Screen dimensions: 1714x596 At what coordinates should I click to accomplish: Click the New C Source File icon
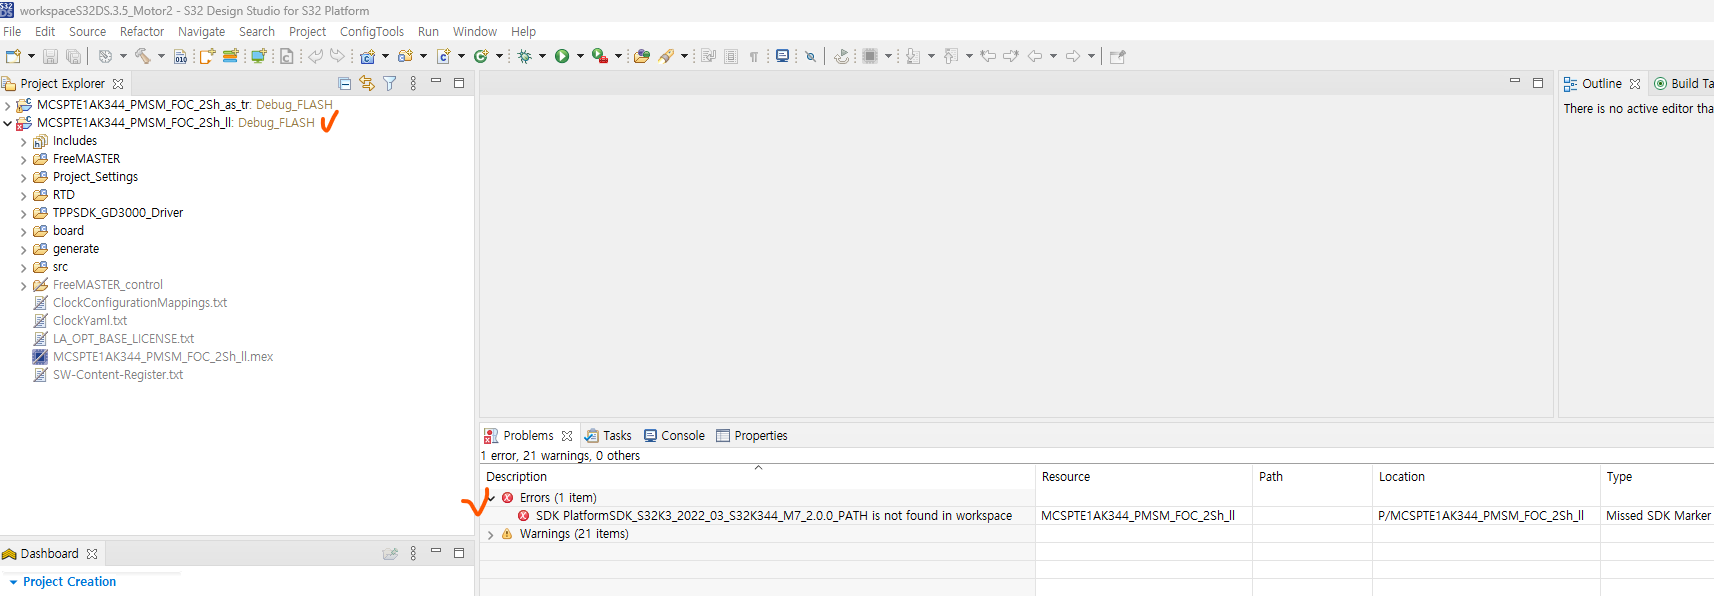pyautogui.click(x=443, y=56)
